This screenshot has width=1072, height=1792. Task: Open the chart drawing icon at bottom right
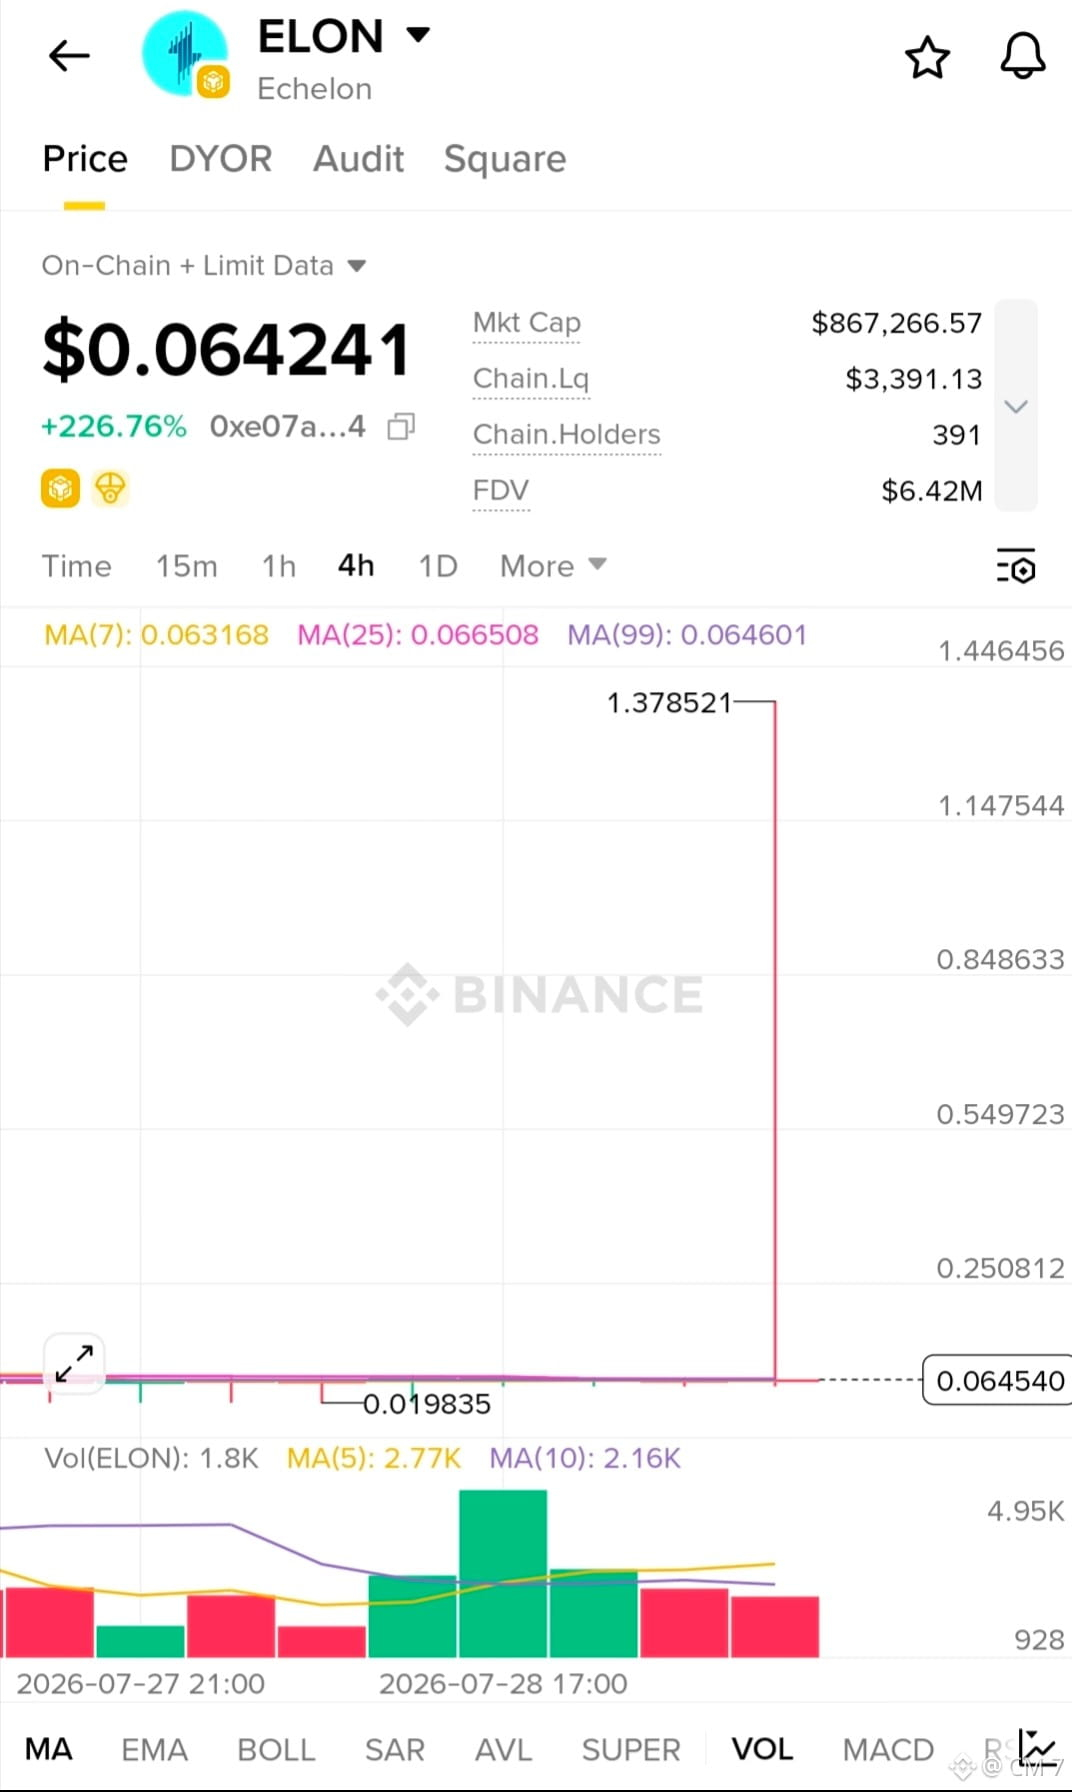[x=1036, y=1747]
